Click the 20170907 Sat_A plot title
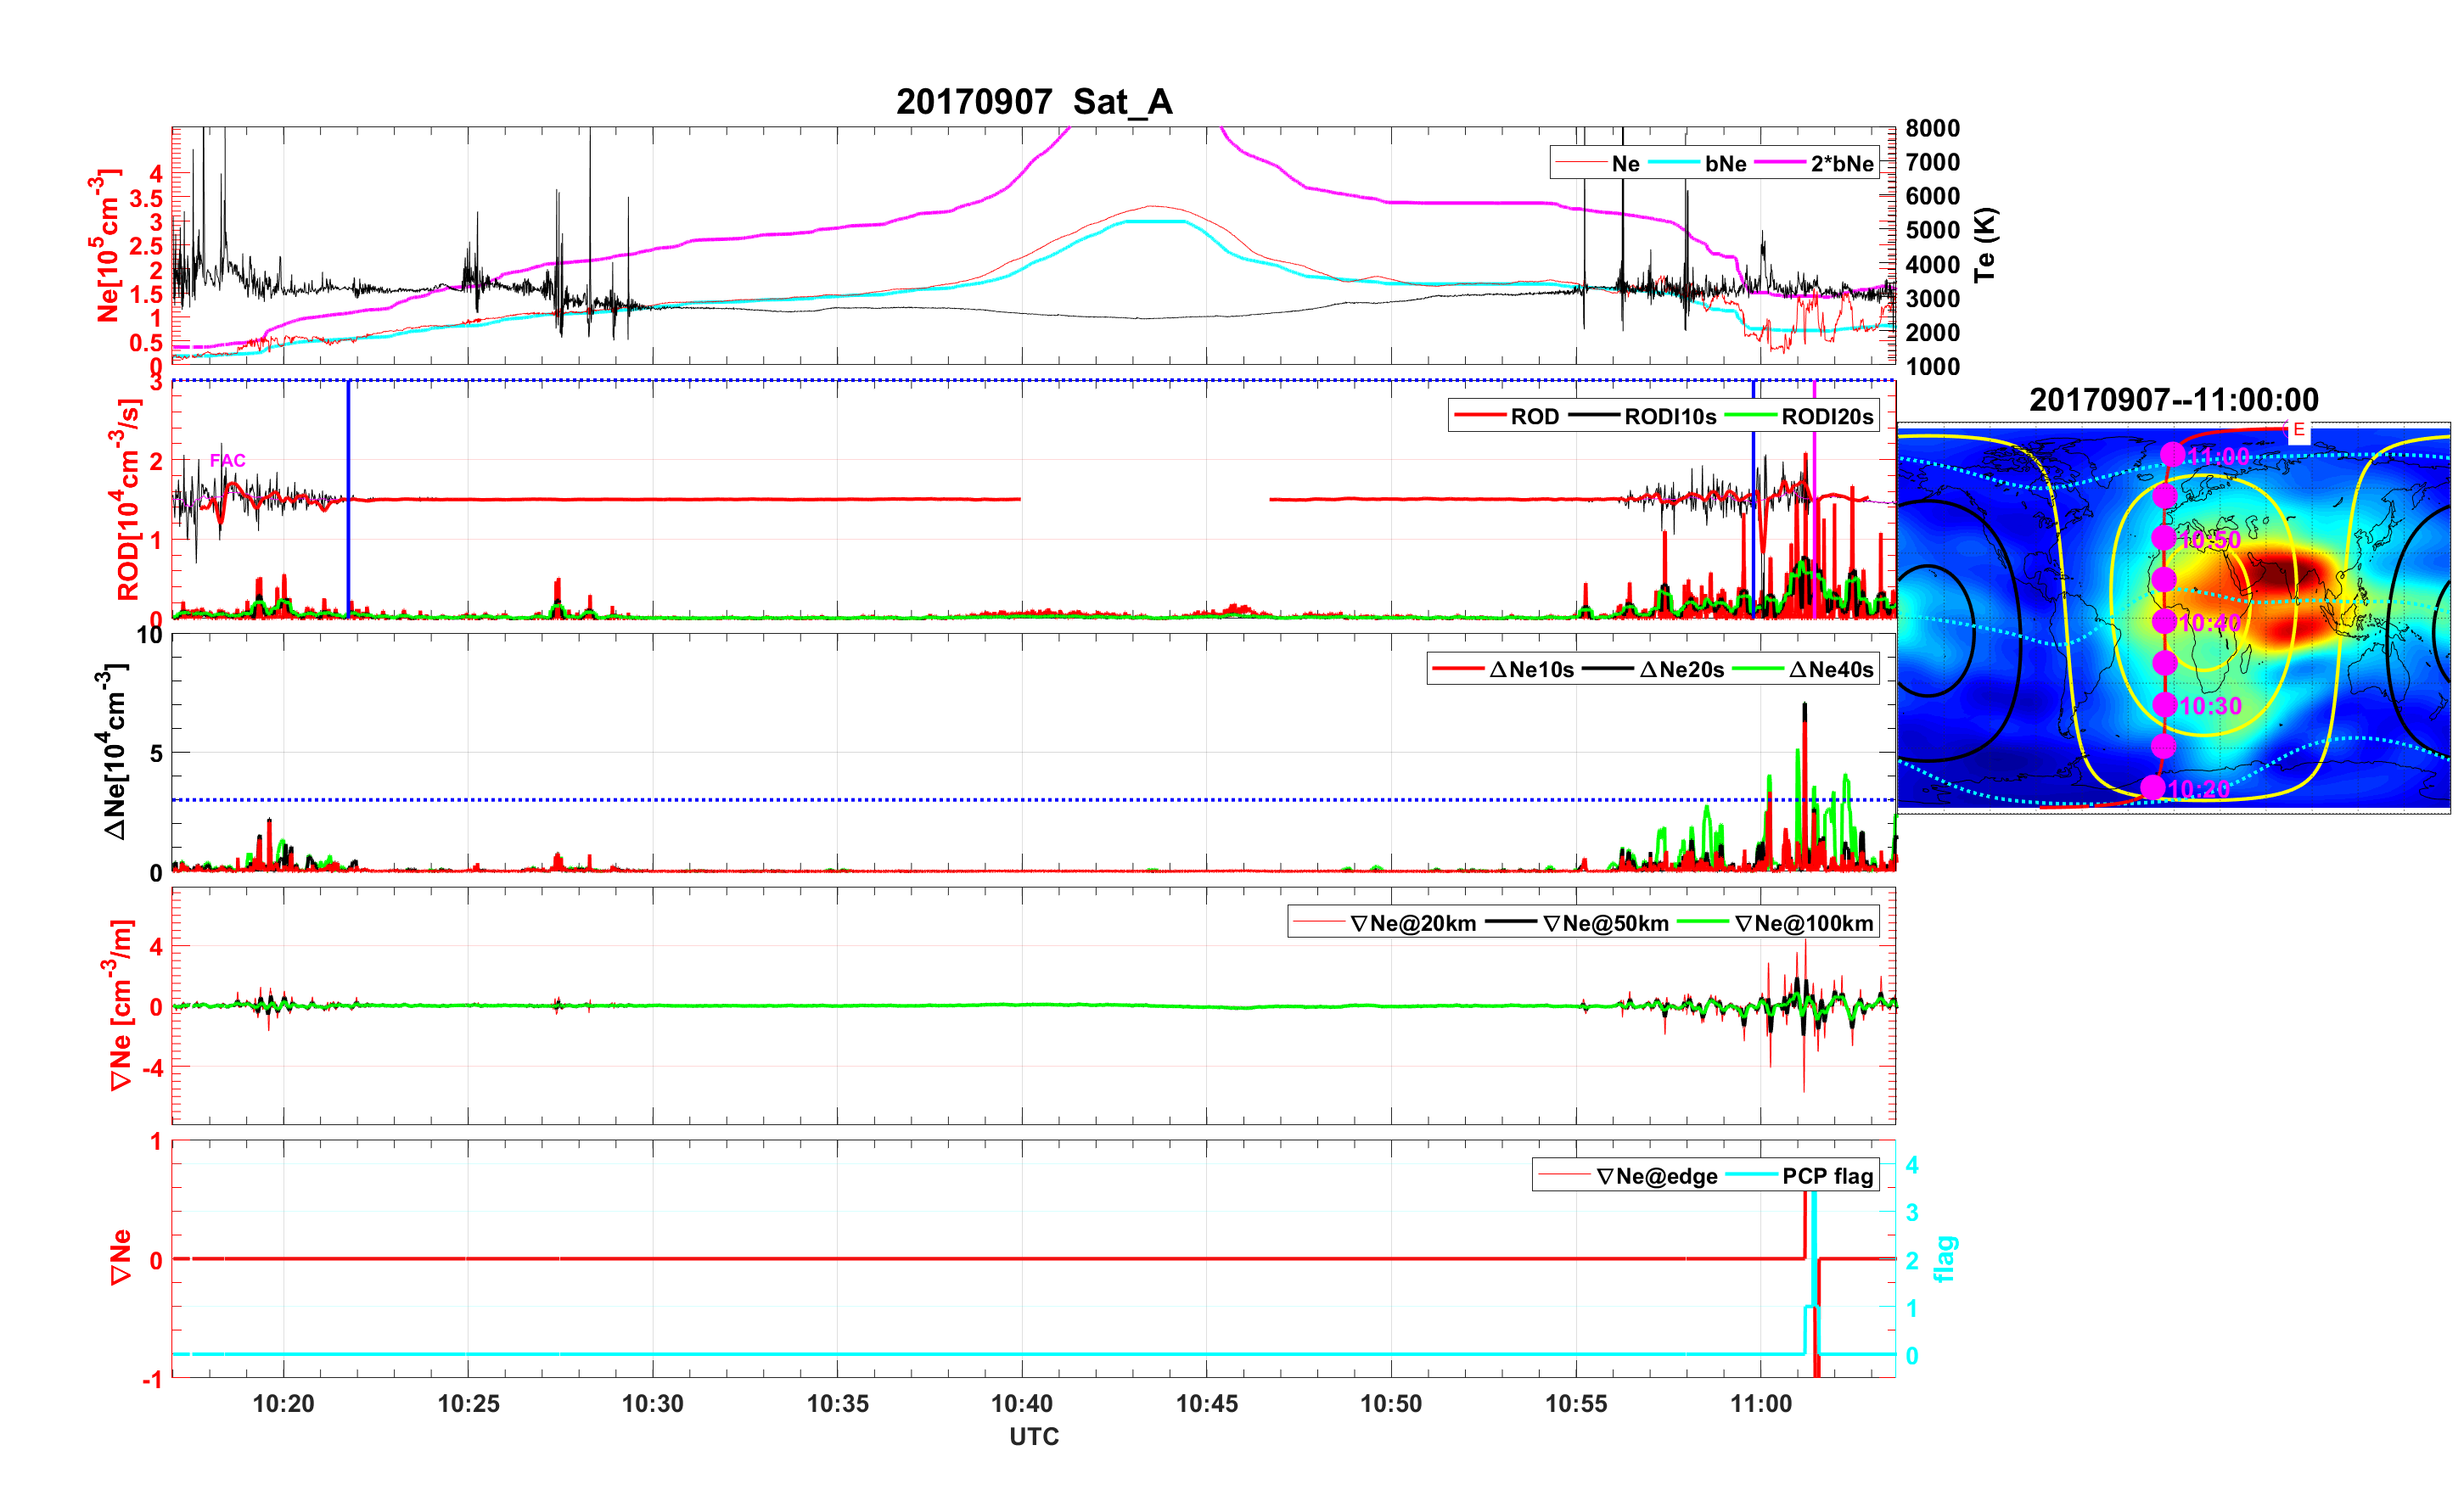 pyautogui.click(x=1033, y=101)
